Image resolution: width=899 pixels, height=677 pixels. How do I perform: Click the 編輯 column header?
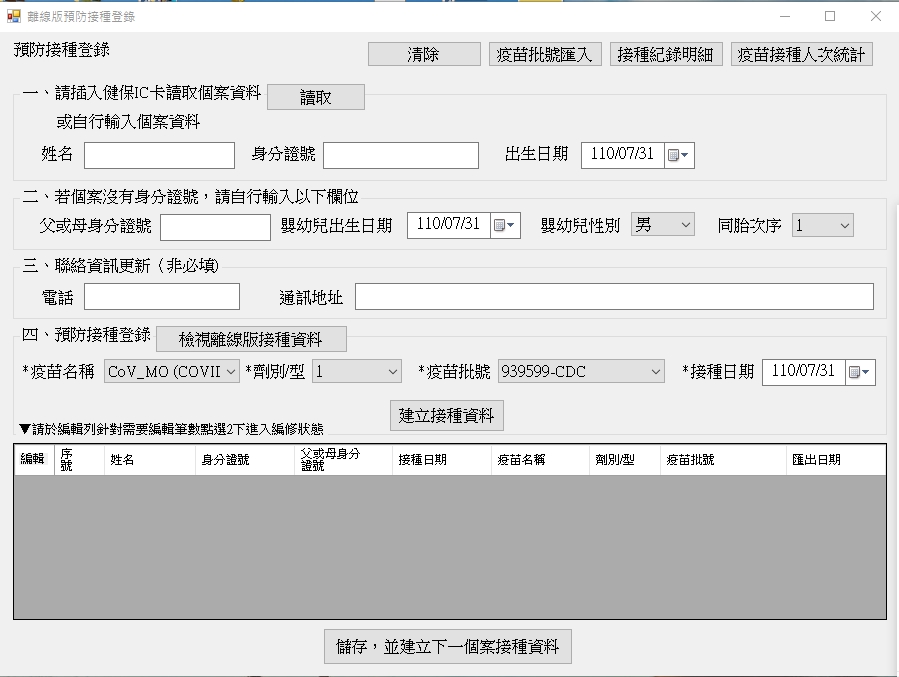pyautogui.click(x=34, y=459)
